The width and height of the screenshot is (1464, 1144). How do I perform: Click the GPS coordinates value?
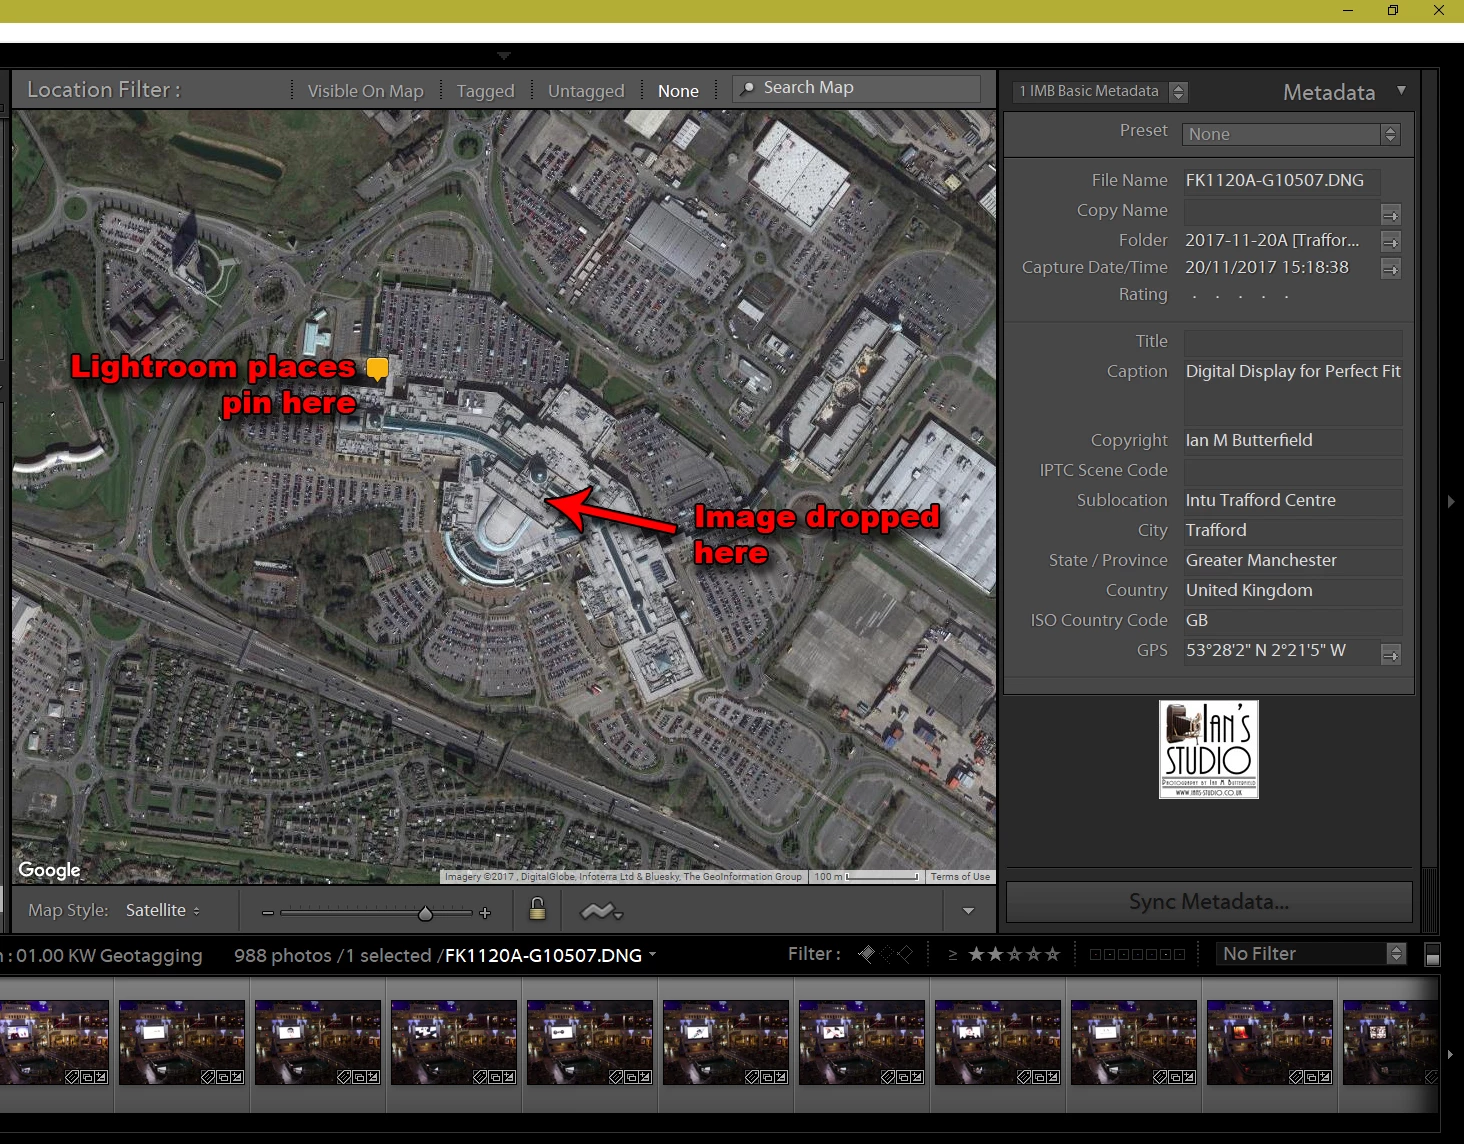coord(1265,651)
